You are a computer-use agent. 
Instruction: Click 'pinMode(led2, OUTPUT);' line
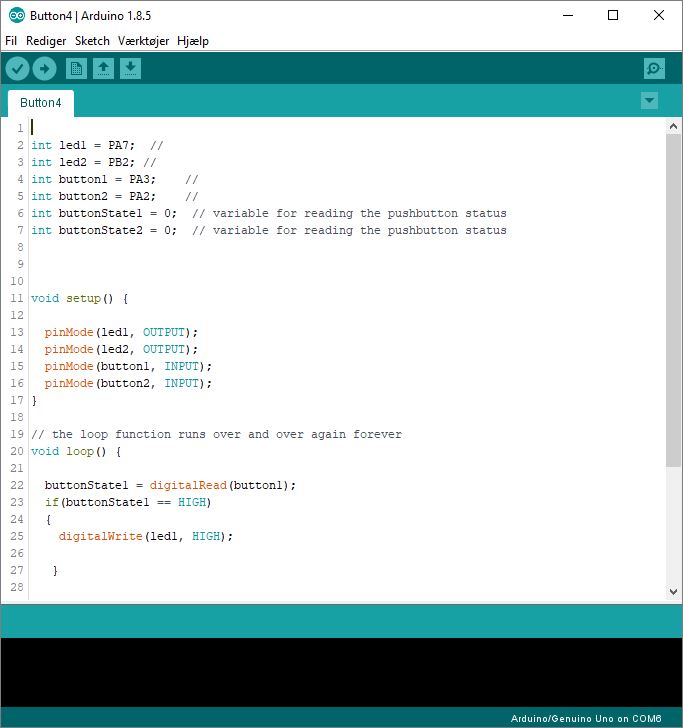point(121,349)
